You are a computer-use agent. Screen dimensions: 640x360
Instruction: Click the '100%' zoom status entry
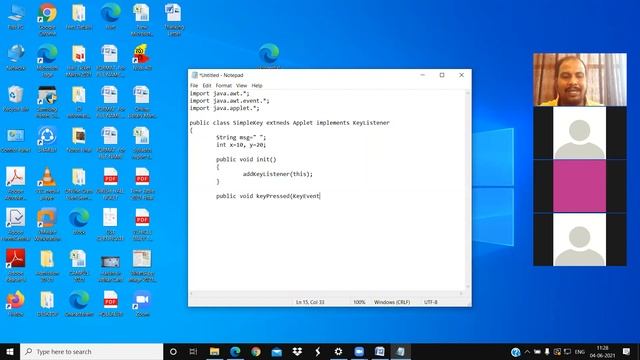(359, 302)
